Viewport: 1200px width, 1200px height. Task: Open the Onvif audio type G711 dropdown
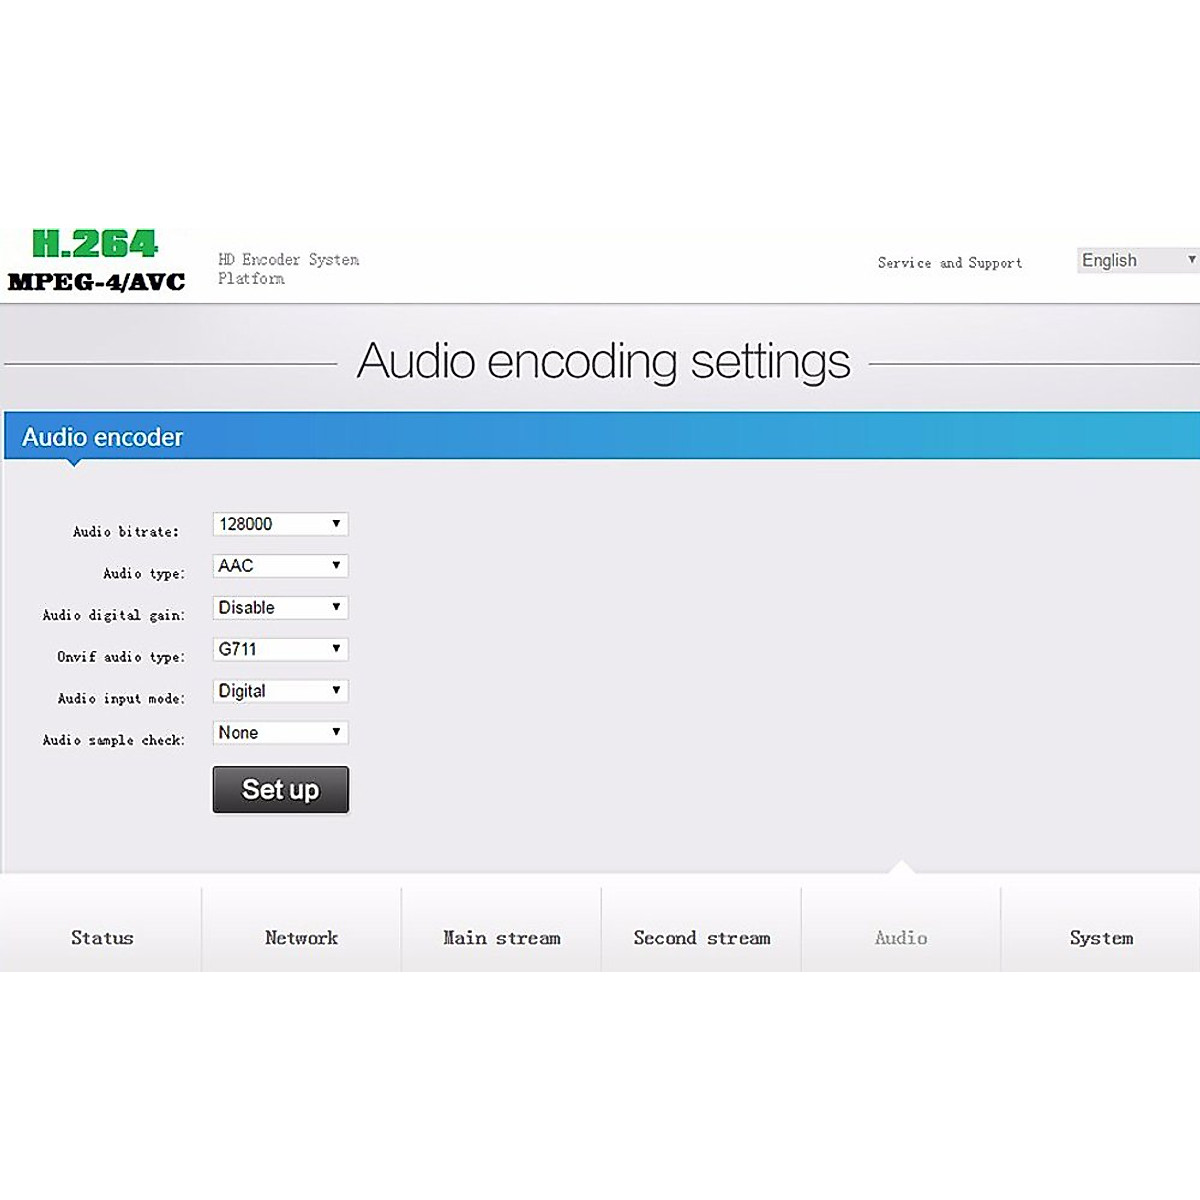[x=280, y=649]
